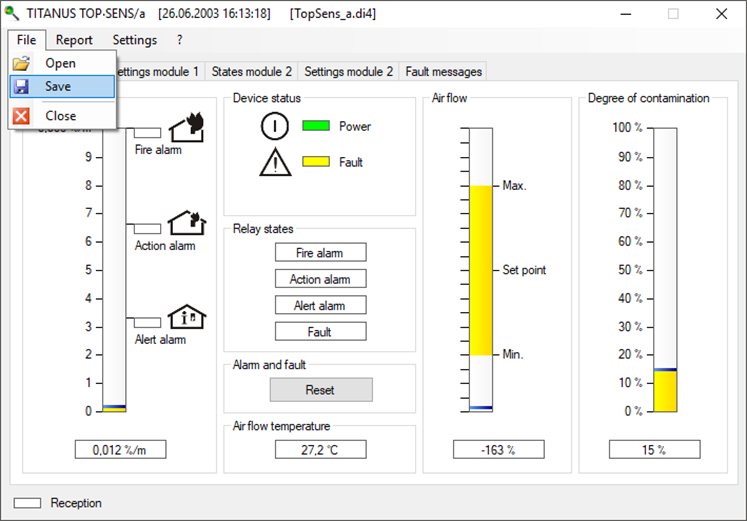Click the Reception indicator box
This screenshot has width=747, height=521.
pyautogui.click(x=27, y=503)
